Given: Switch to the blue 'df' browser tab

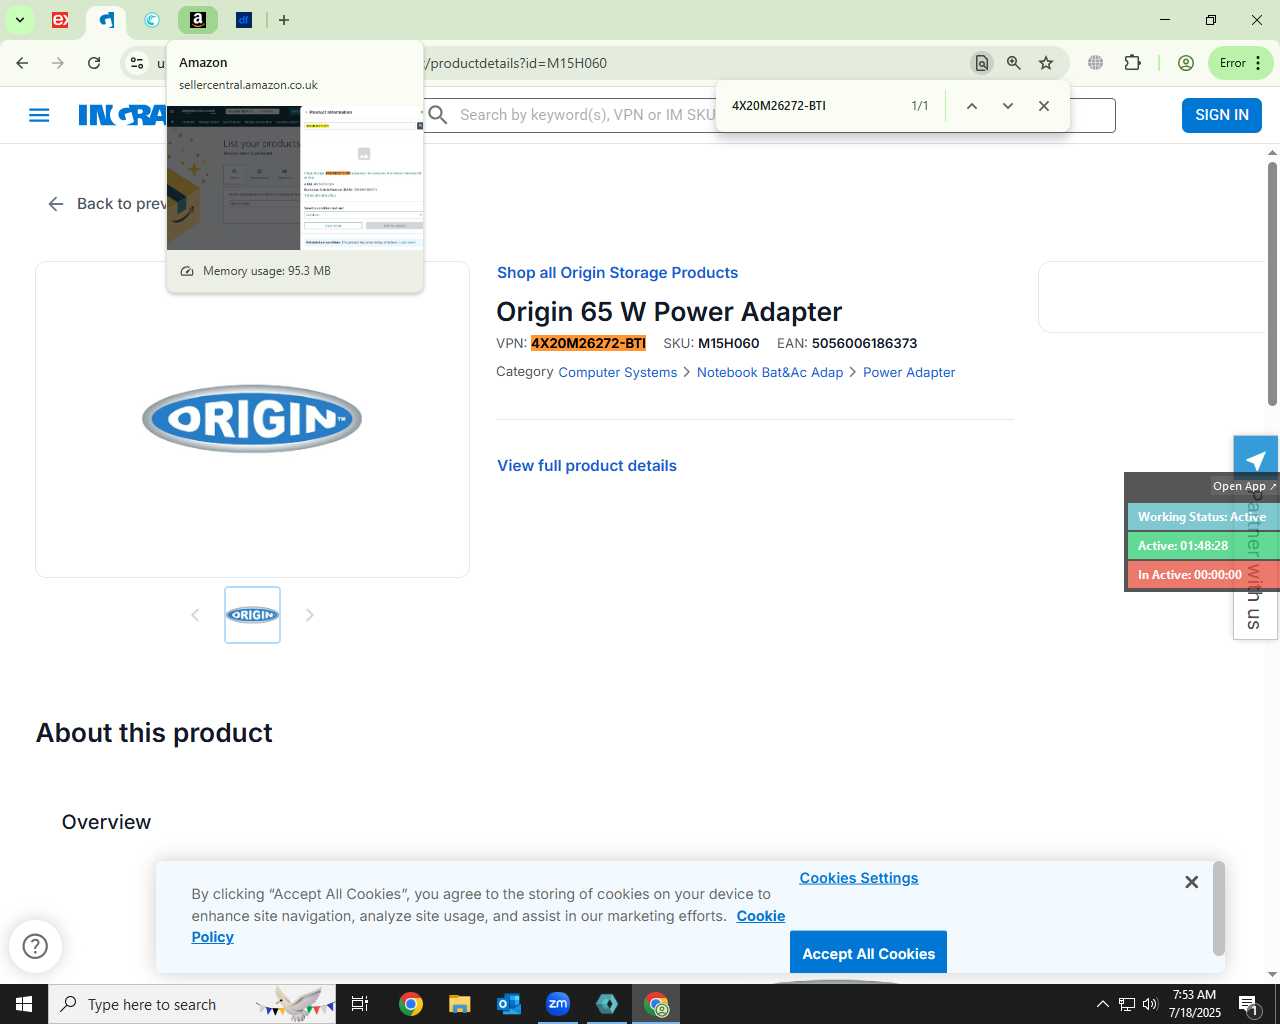Looking at the screenshot, I should (244, 20).
